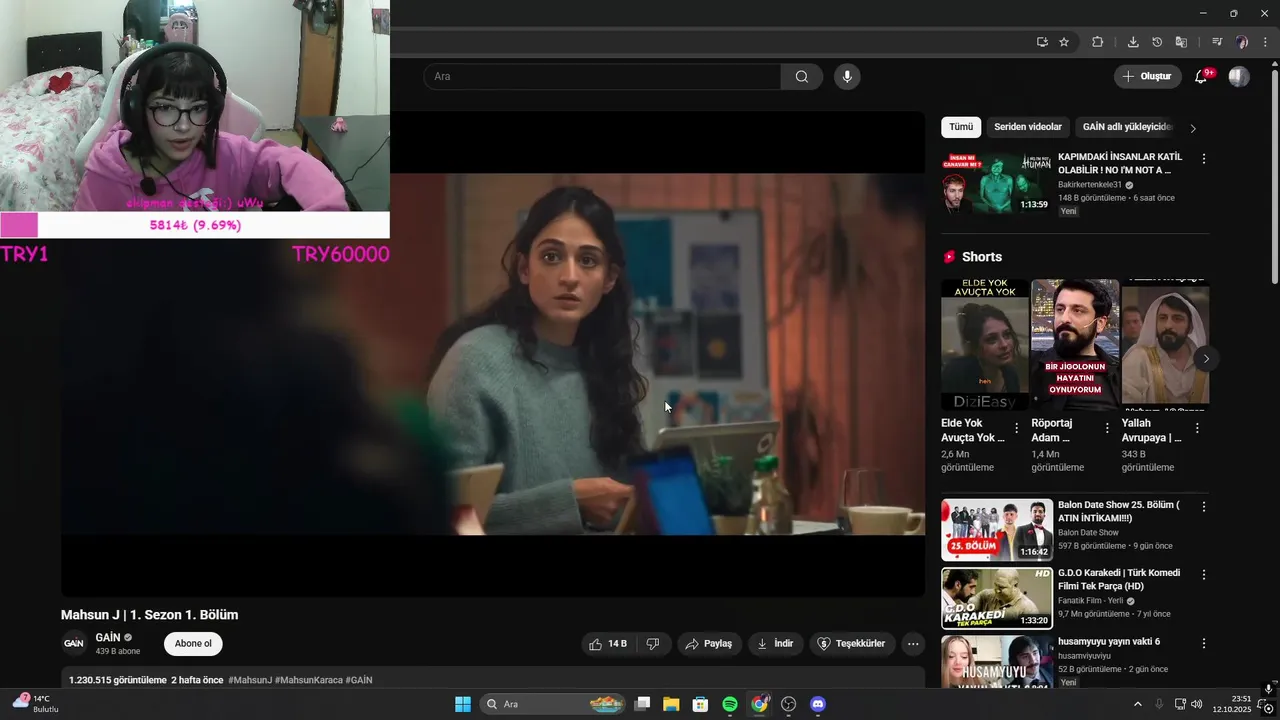This screenshot has width=1280, height=720.
Task: Open options for Balon Date Show video
Action: coord(1204,507)
